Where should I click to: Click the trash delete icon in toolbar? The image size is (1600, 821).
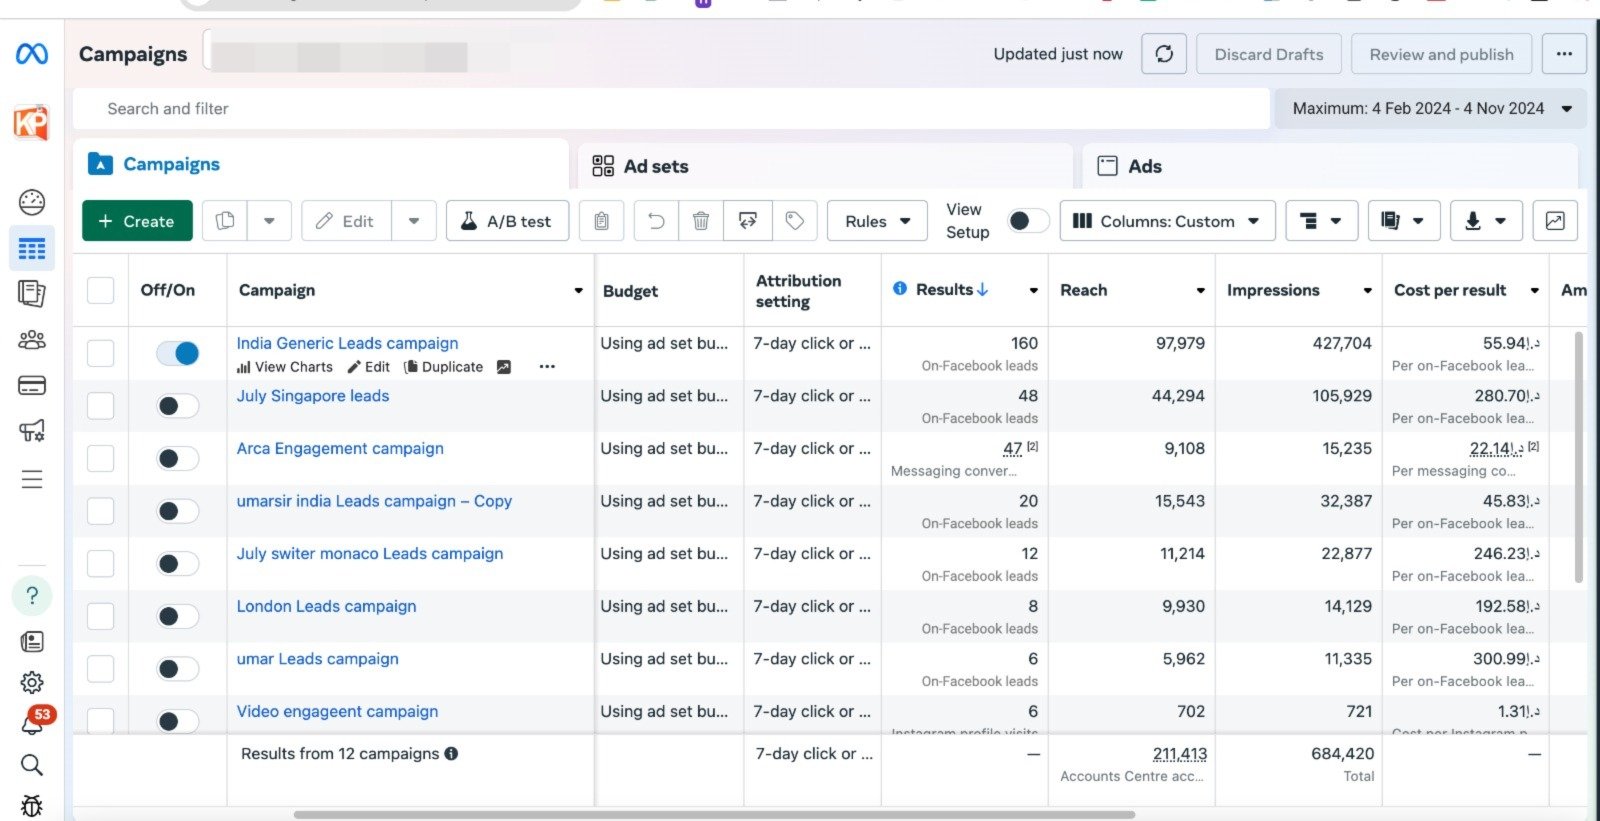[701, 221]
